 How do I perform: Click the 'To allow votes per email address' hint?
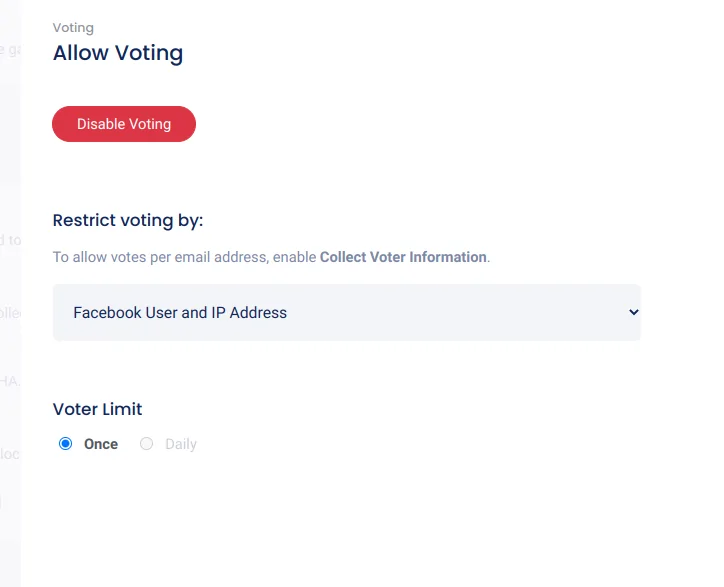coord(185,257)
